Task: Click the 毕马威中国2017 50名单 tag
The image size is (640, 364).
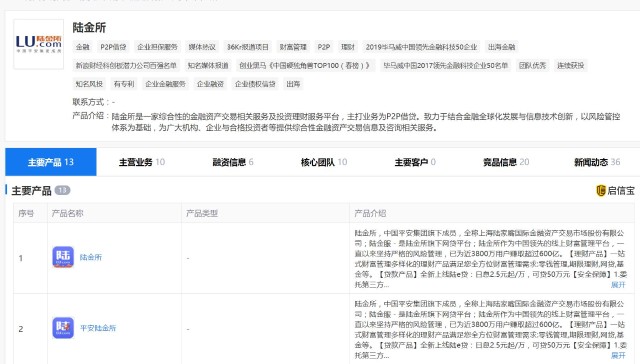Action: coord(445,65)
